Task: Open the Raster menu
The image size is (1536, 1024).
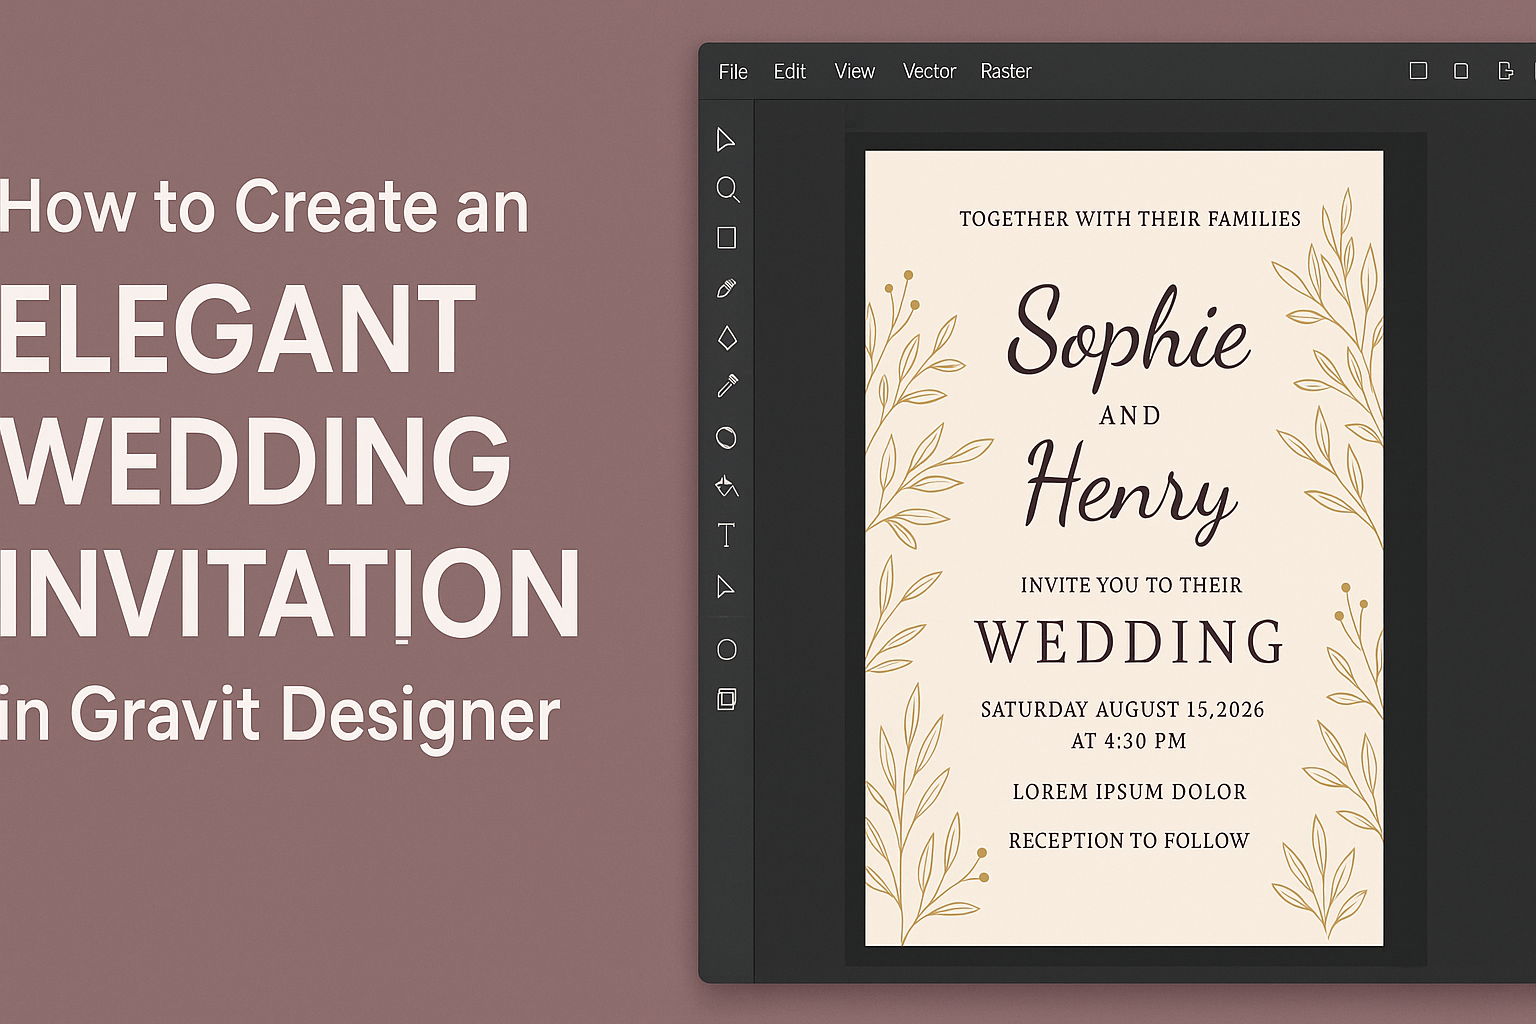Action: pyautogui.click(x=1005, y=71)
